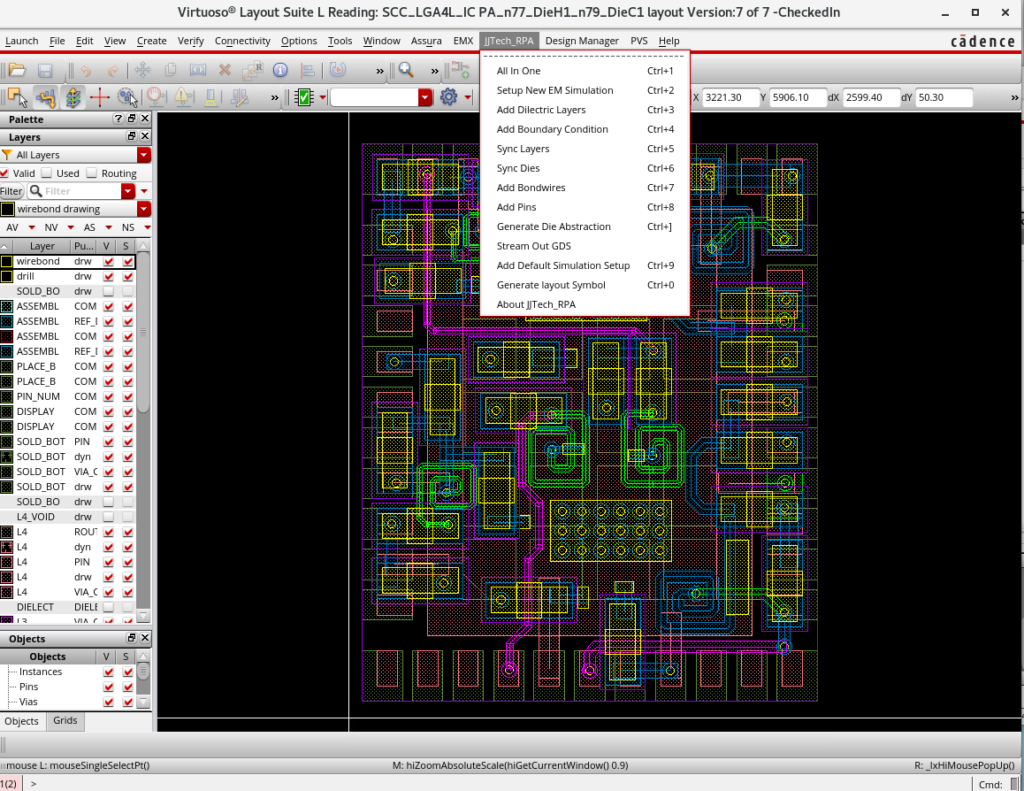
Task: Enable the Routing layers checkbox
Action: pyautogui.click(x=91, y=173)
